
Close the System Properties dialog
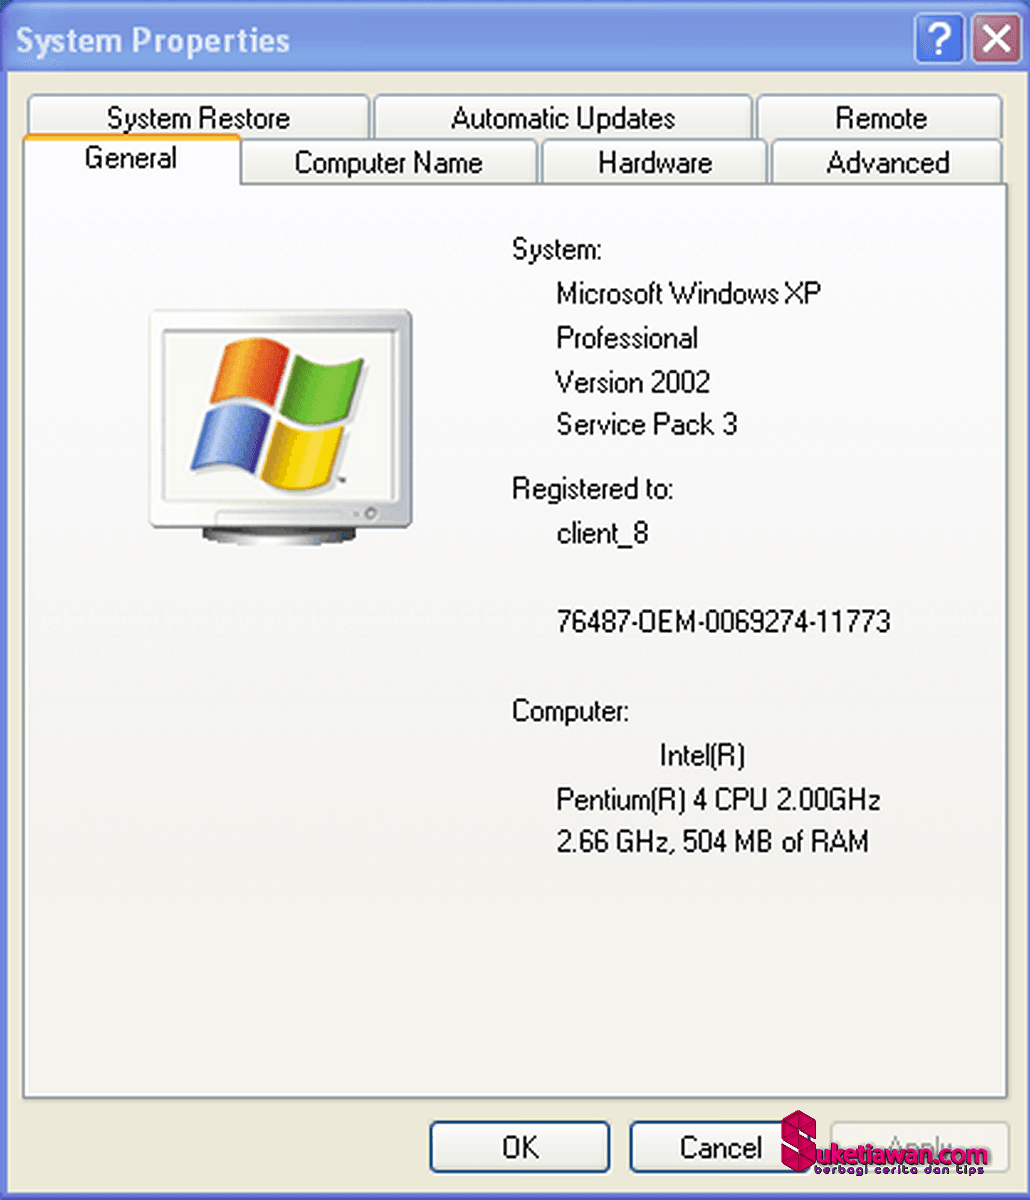pyautogui.click(x=996, y=40)
